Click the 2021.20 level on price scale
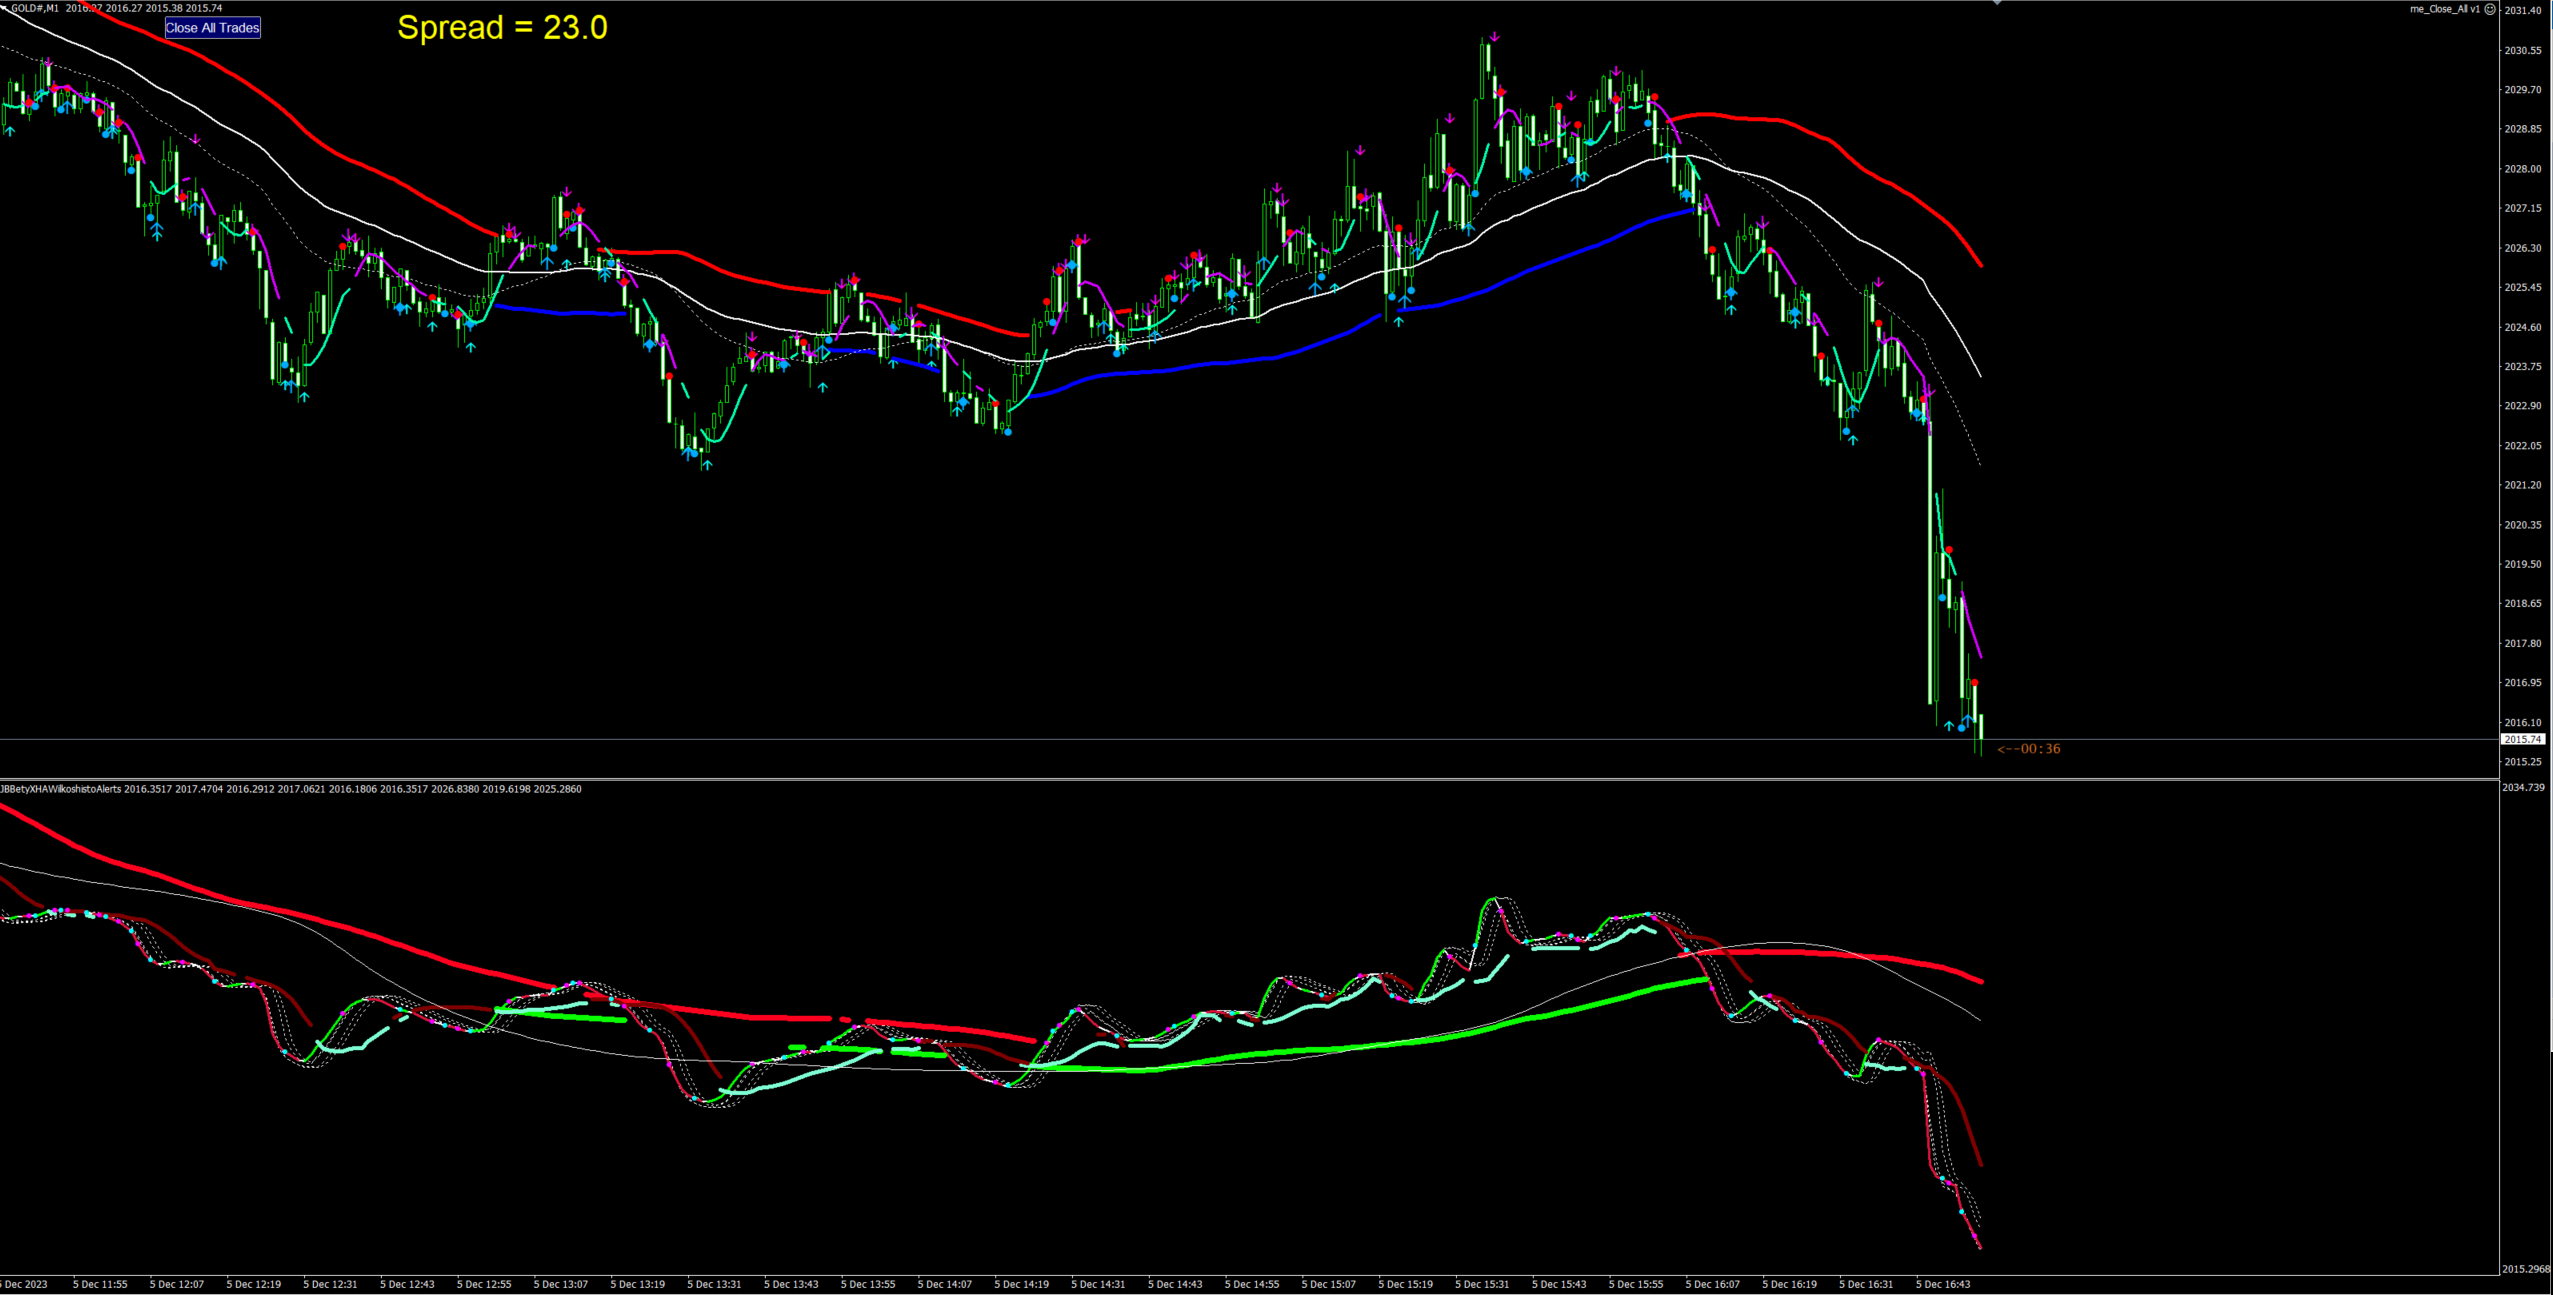The width and height of the screenshot is (2553, 1295). [2522, 485]
